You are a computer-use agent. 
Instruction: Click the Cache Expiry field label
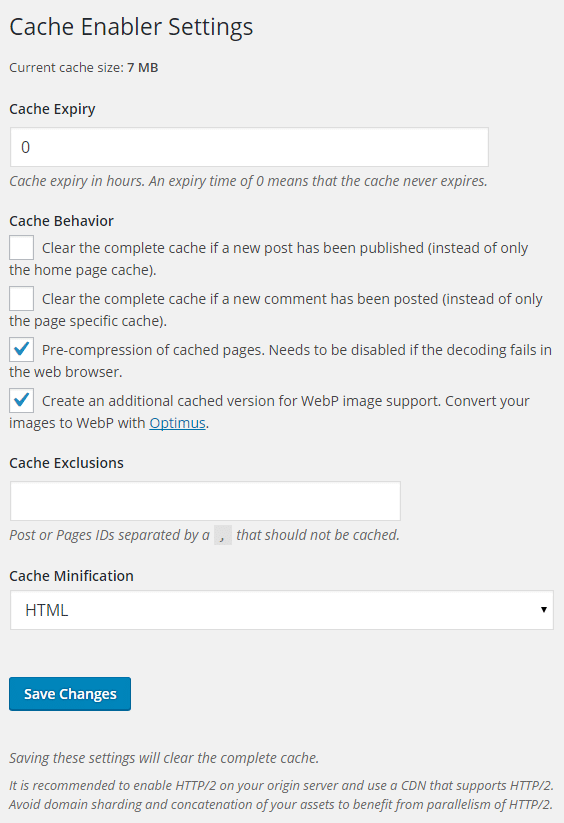tap(52, 109)
